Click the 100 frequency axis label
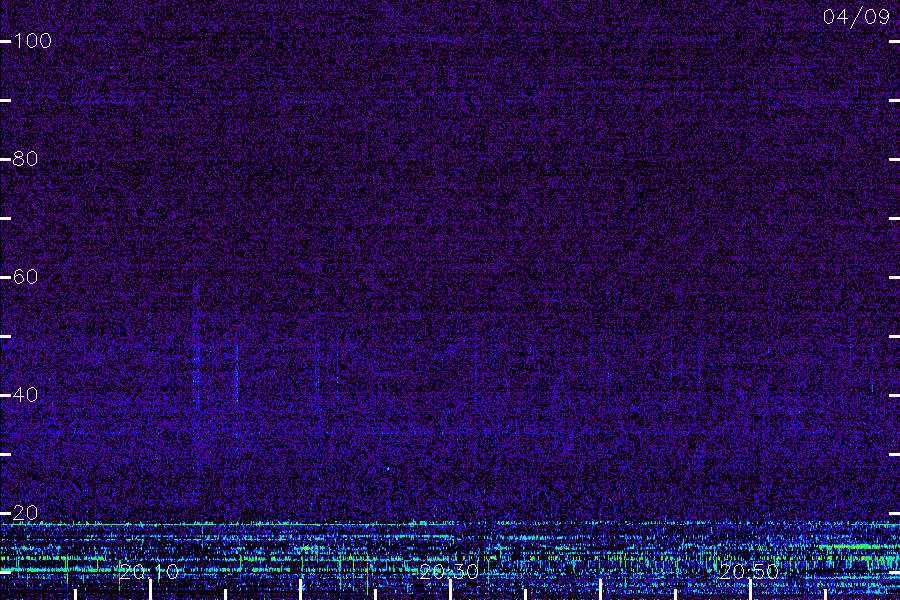The height and width of the screenshot is (600, 900). (x=32, y=41)
